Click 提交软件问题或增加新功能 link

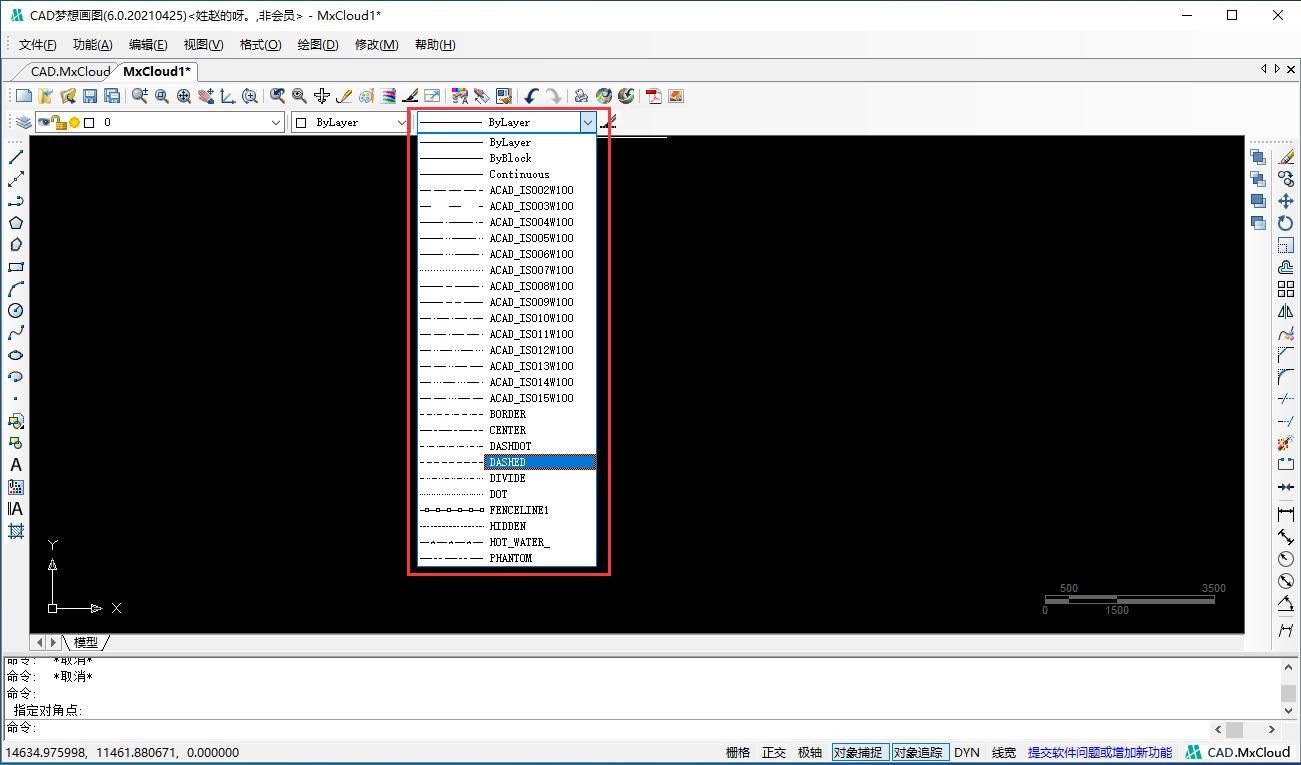coord(1100,752)
